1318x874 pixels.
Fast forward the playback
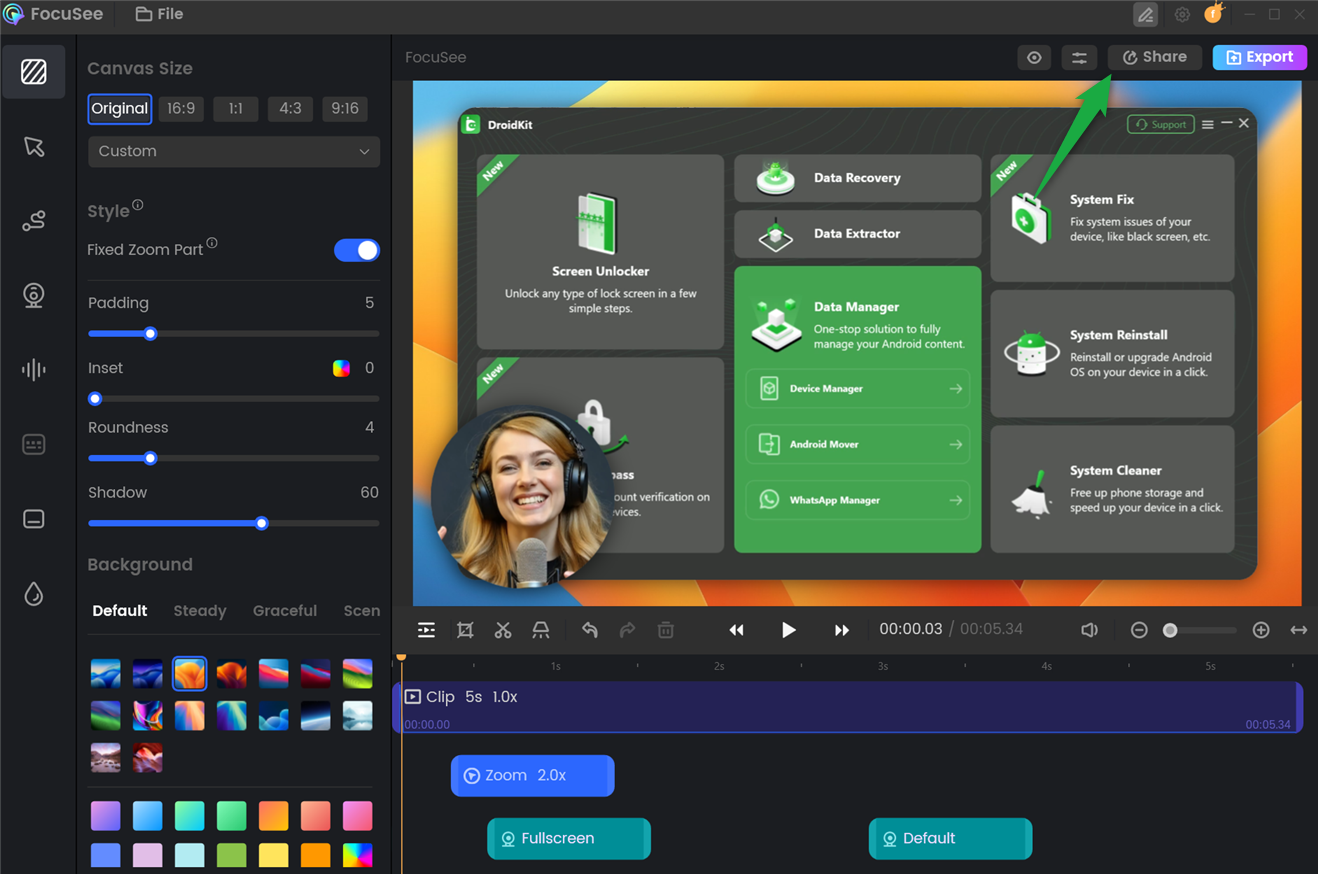842,630
